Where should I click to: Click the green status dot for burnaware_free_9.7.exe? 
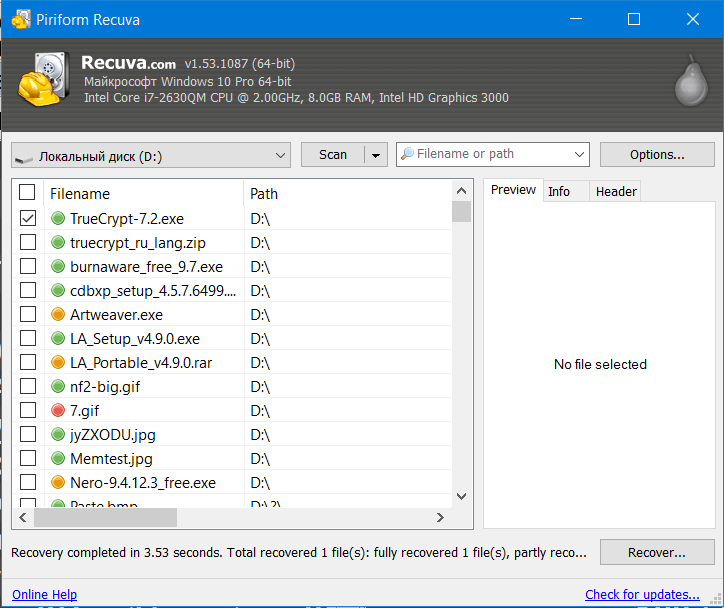pyautogui.click(x=58, y=266)
